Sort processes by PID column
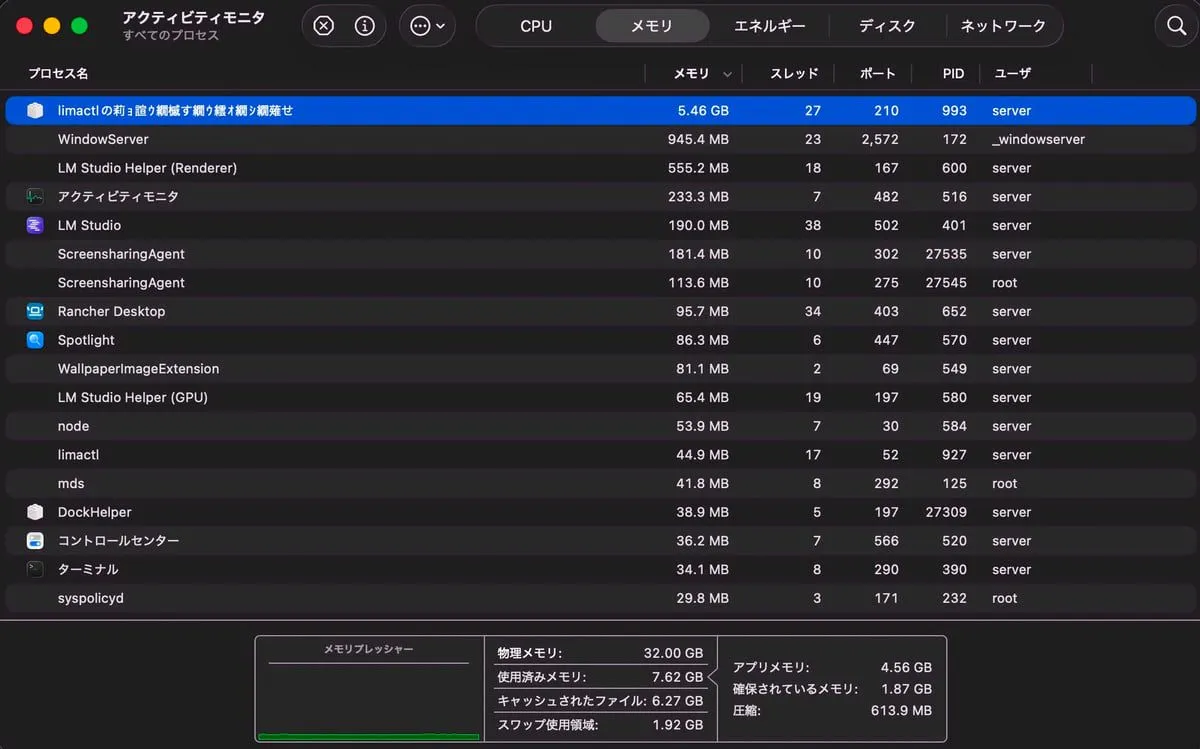 [953, 73]
